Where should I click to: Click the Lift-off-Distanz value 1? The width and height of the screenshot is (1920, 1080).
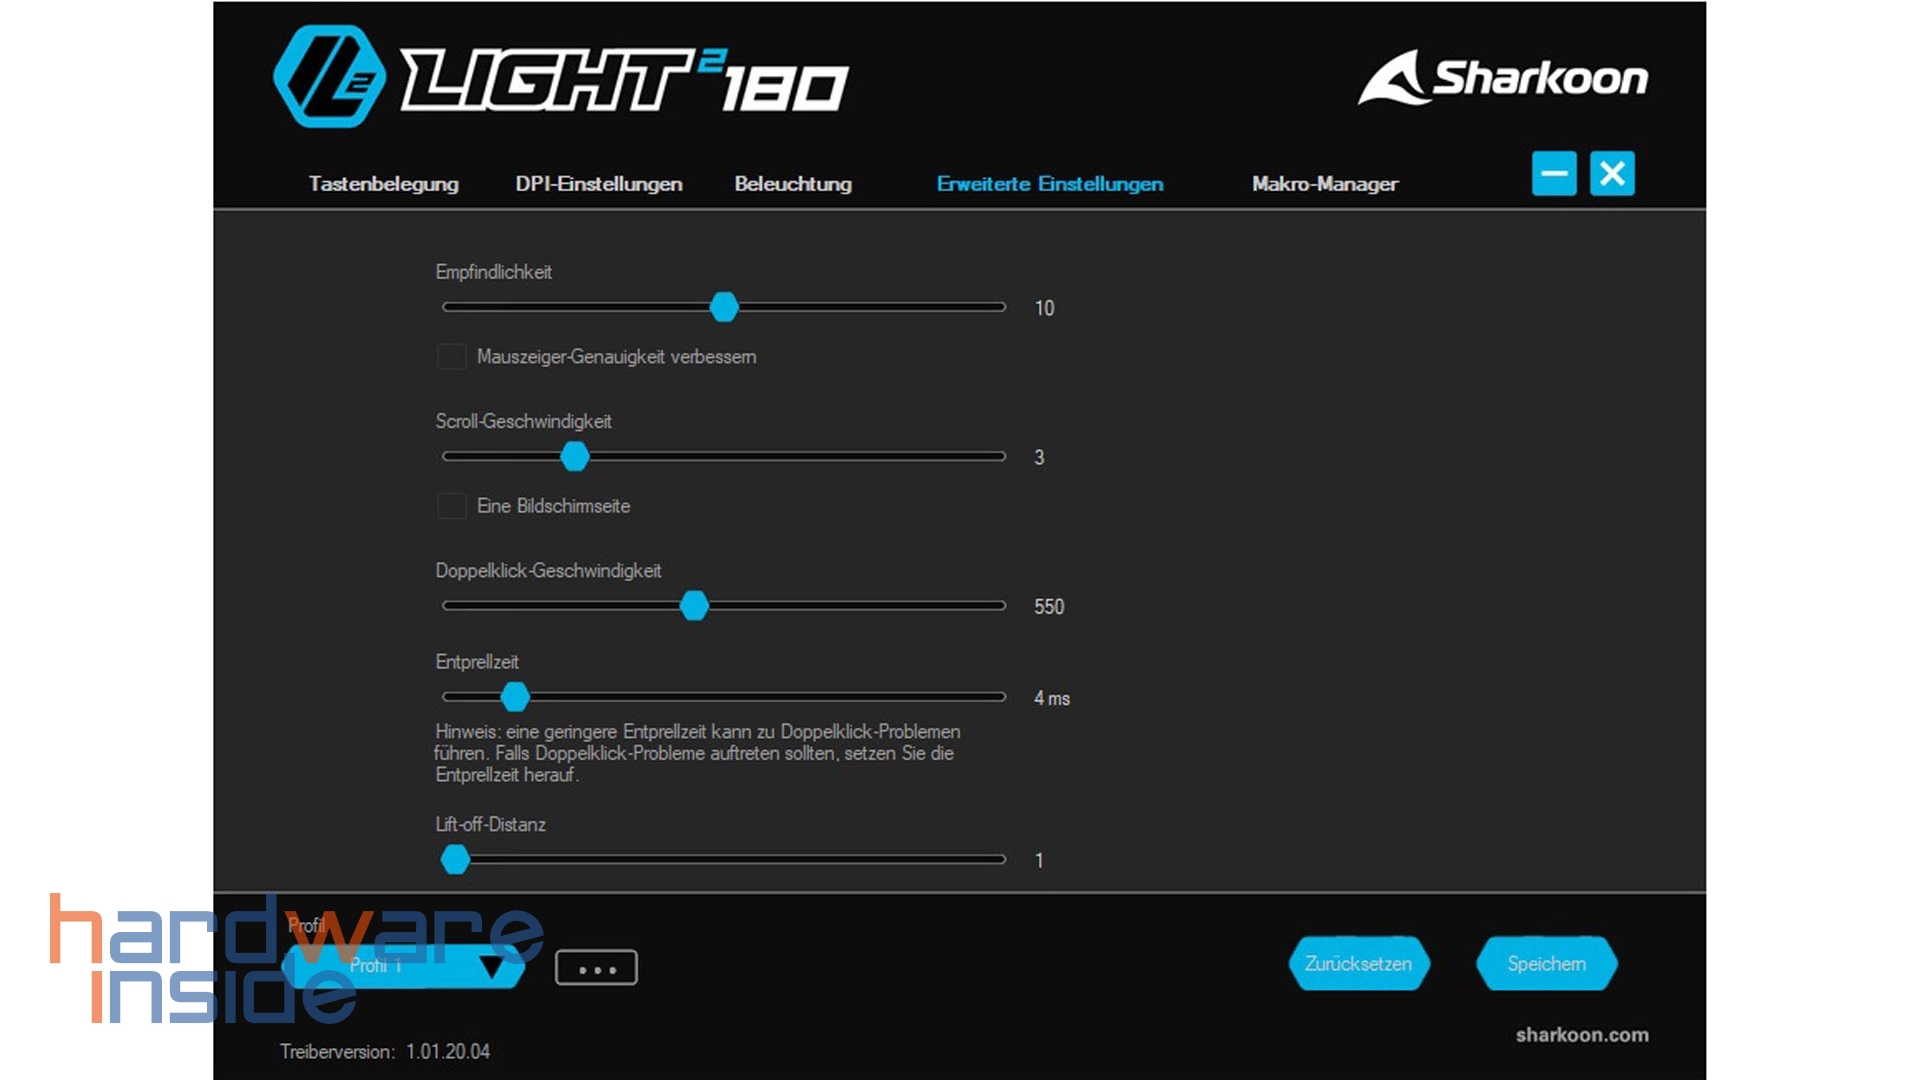click(x=1039, y=860)
